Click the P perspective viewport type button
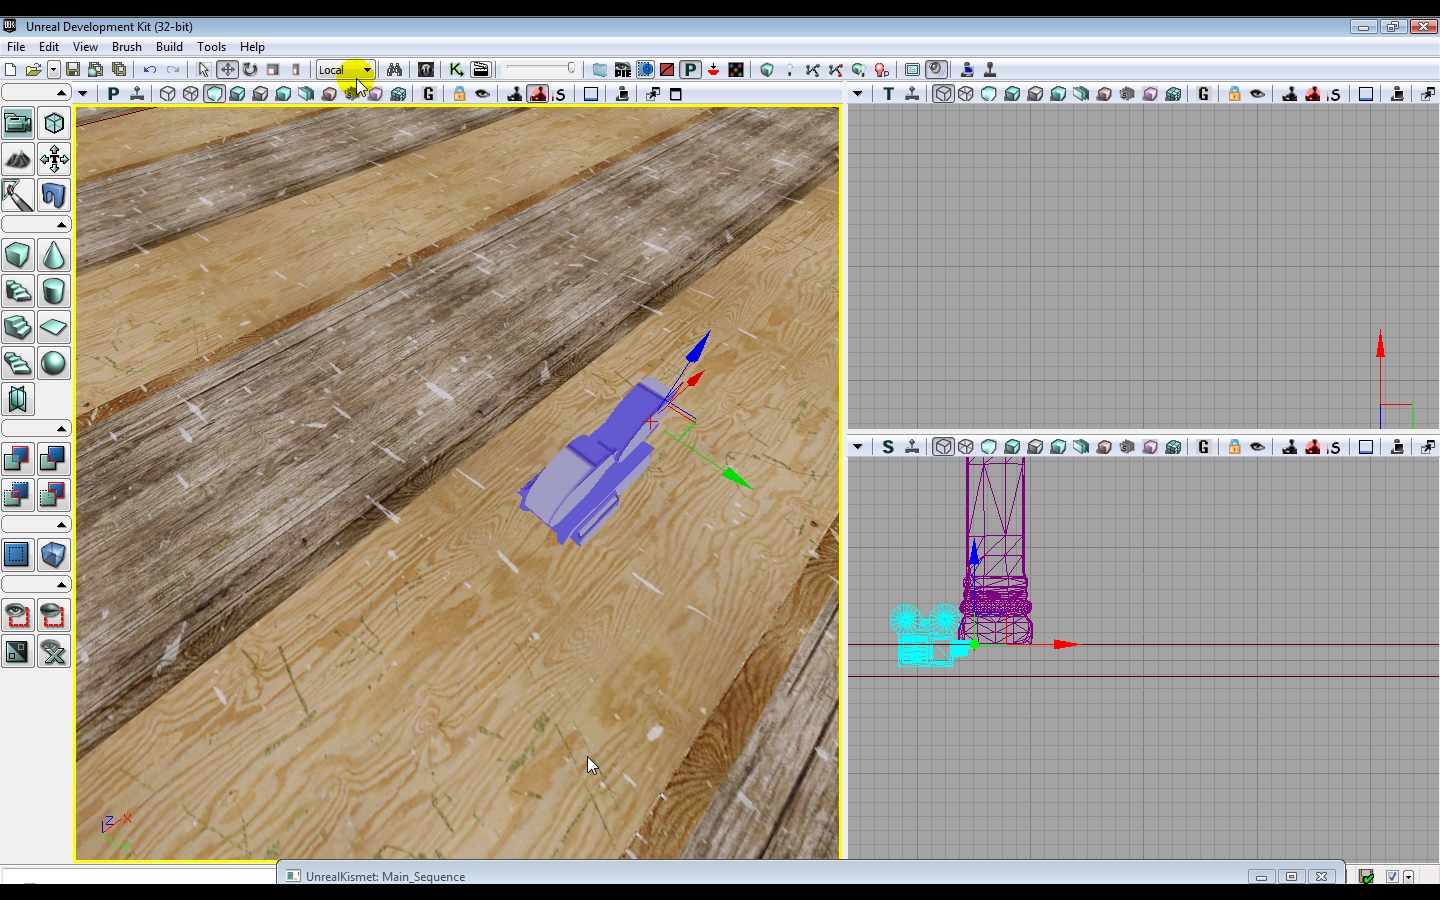The height and width of the screenshot is (900, 1440). pos(113,94)
